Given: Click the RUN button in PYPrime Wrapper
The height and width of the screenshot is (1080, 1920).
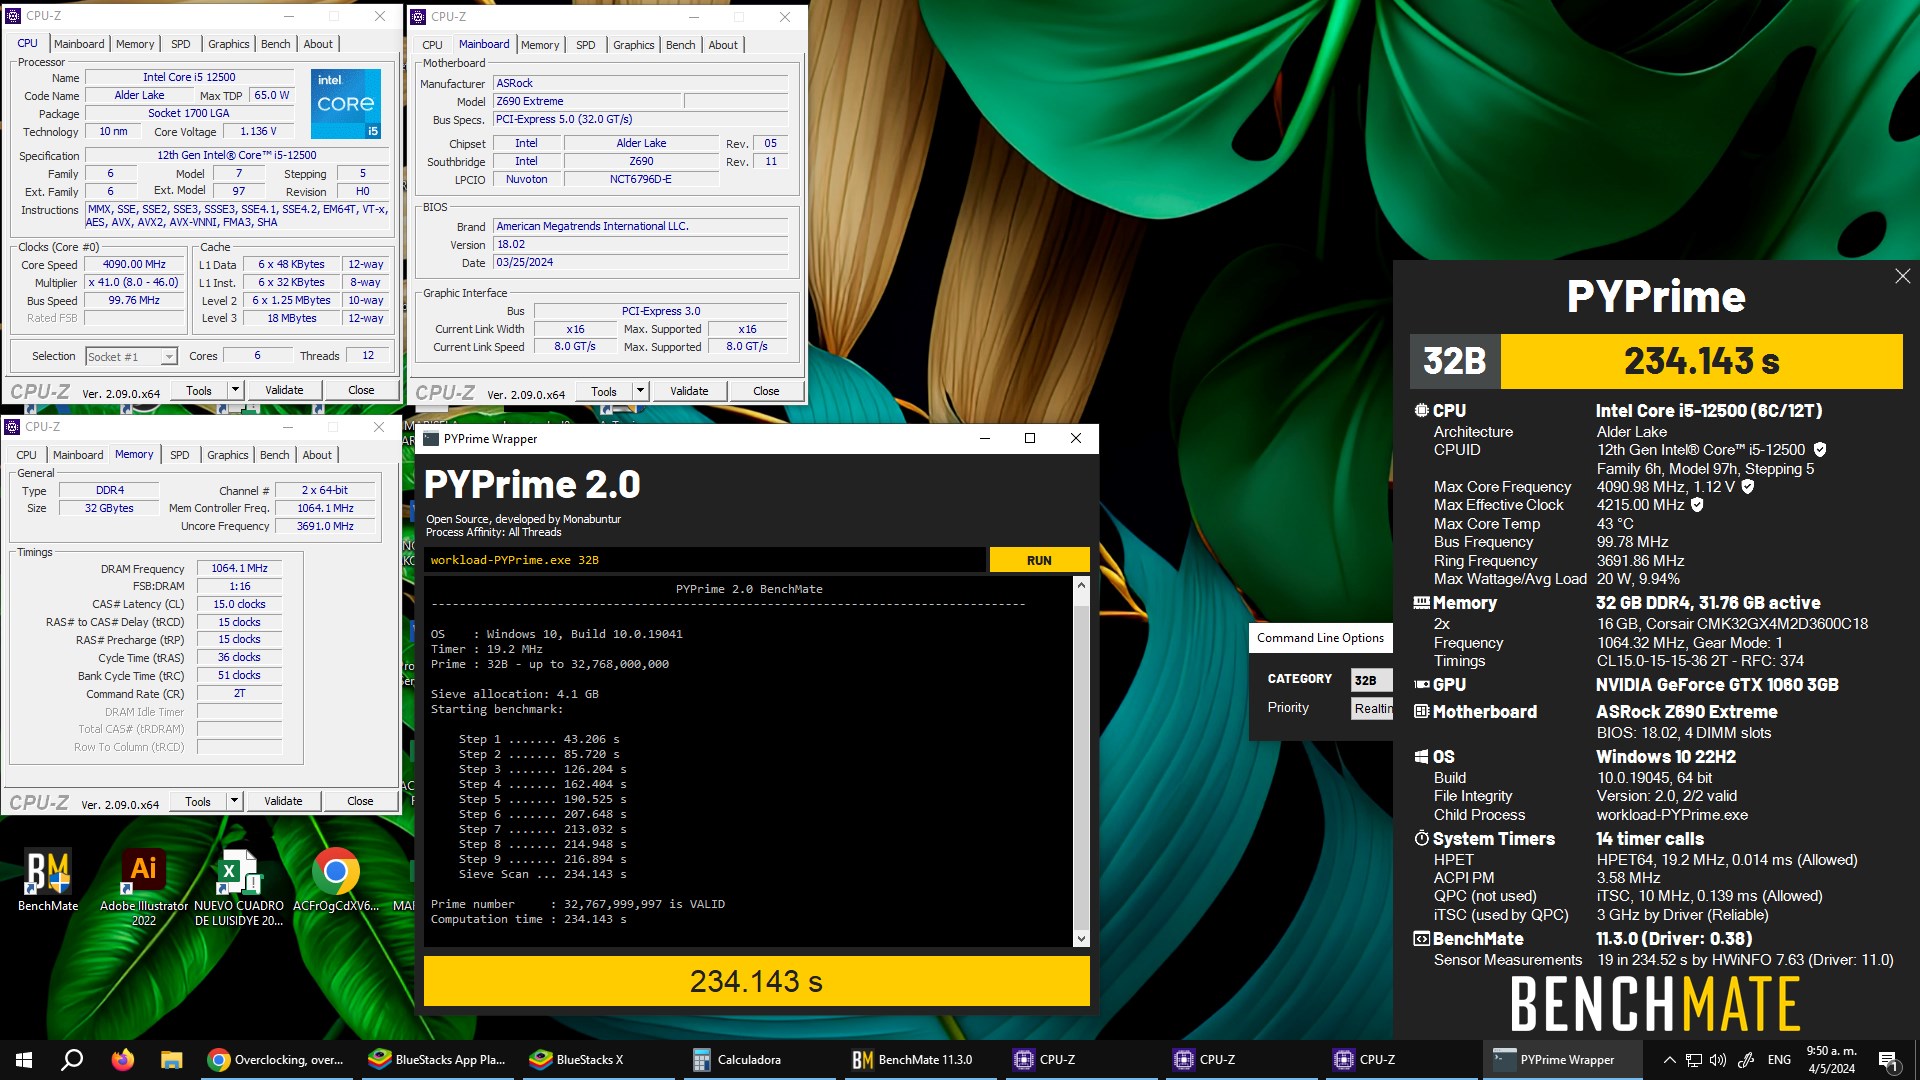Looking at the screenshot, I should tap(1039, 560).
